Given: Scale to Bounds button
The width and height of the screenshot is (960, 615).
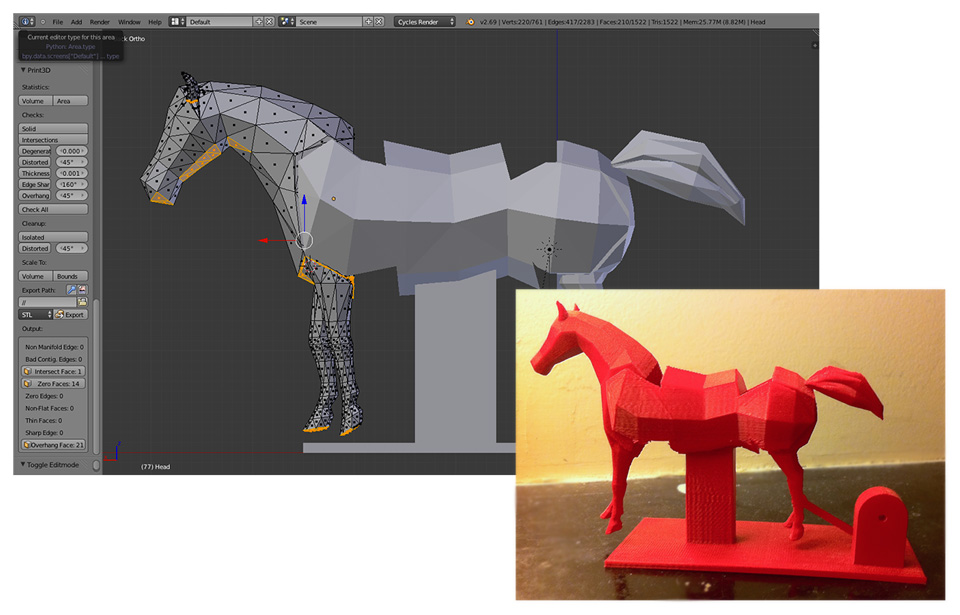Looking at the screenshot, I should click(x=70, y=276).
